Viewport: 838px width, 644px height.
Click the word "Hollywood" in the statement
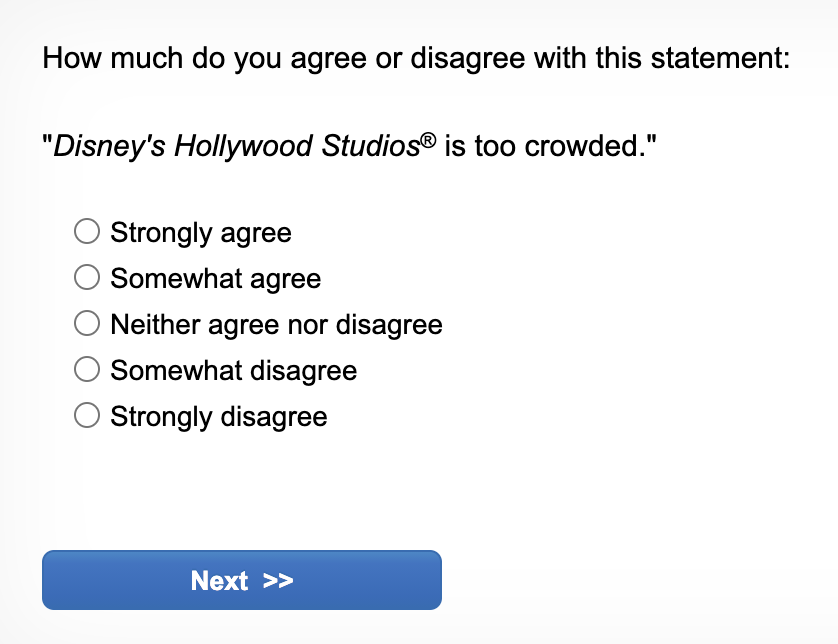[x=244, y=147]
